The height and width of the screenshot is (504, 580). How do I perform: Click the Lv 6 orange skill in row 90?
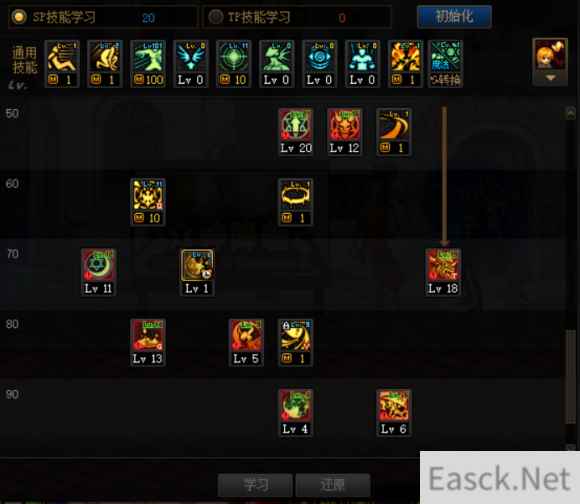tap(394, 413)
